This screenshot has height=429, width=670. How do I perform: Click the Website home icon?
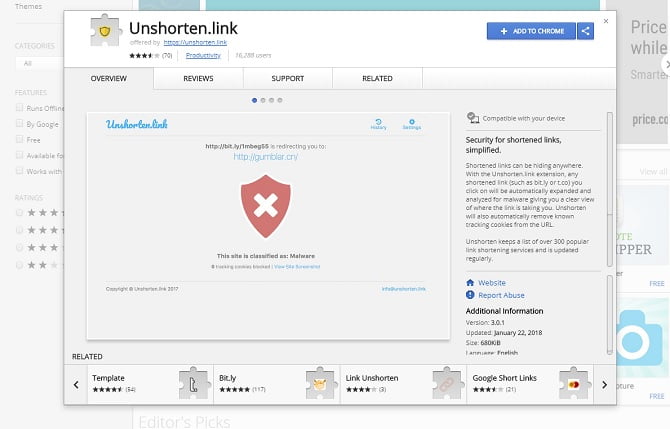click(470, 282)
